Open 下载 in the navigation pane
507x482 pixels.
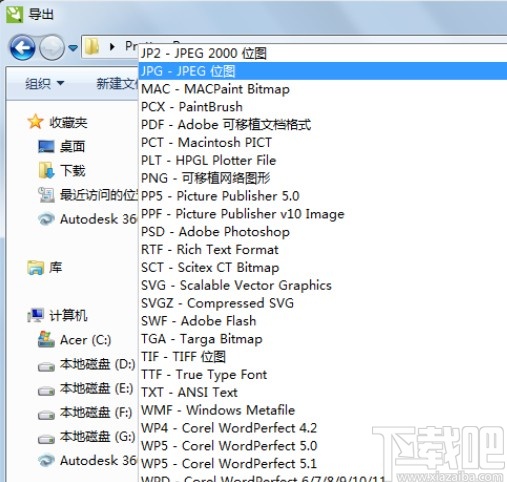[x=73, y=171]
